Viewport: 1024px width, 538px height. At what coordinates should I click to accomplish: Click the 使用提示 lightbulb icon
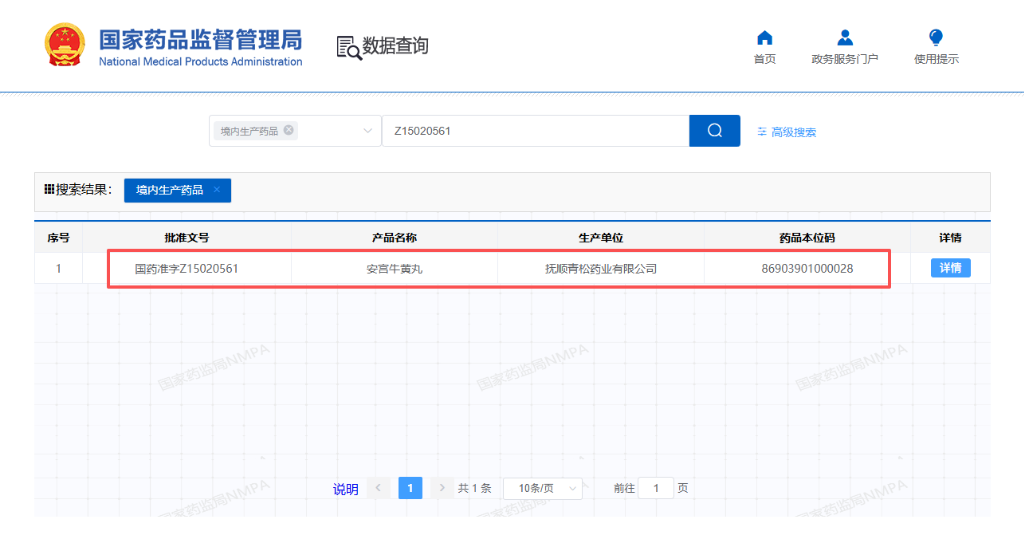point(936,39)
